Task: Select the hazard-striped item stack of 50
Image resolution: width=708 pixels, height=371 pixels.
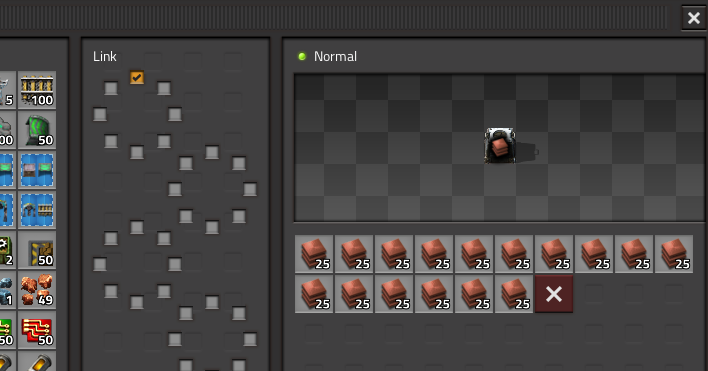Action: click(x=37, y=250)
